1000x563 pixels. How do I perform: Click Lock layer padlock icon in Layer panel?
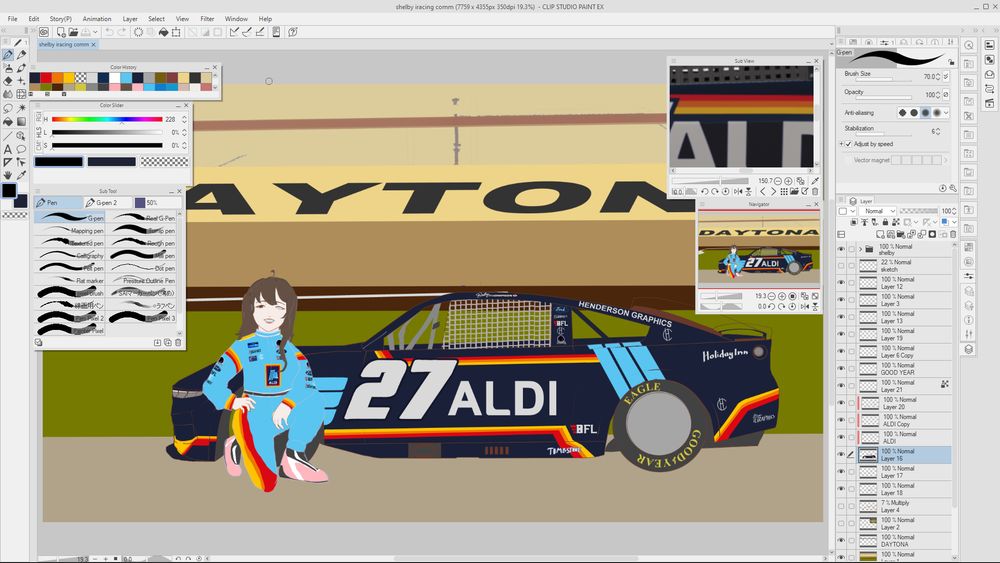pyautogui.click(x=885, y=222)
